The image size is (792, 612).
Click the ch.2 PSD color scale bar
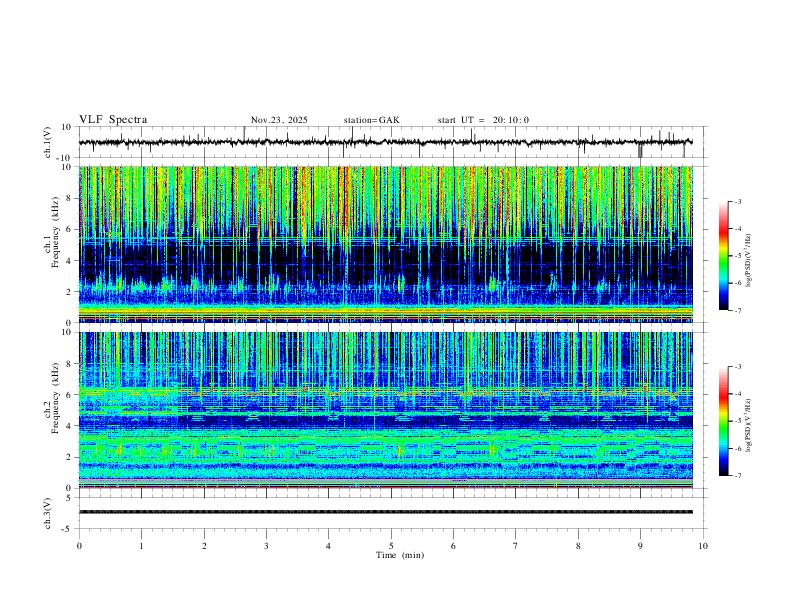click(x=723, y=421)
